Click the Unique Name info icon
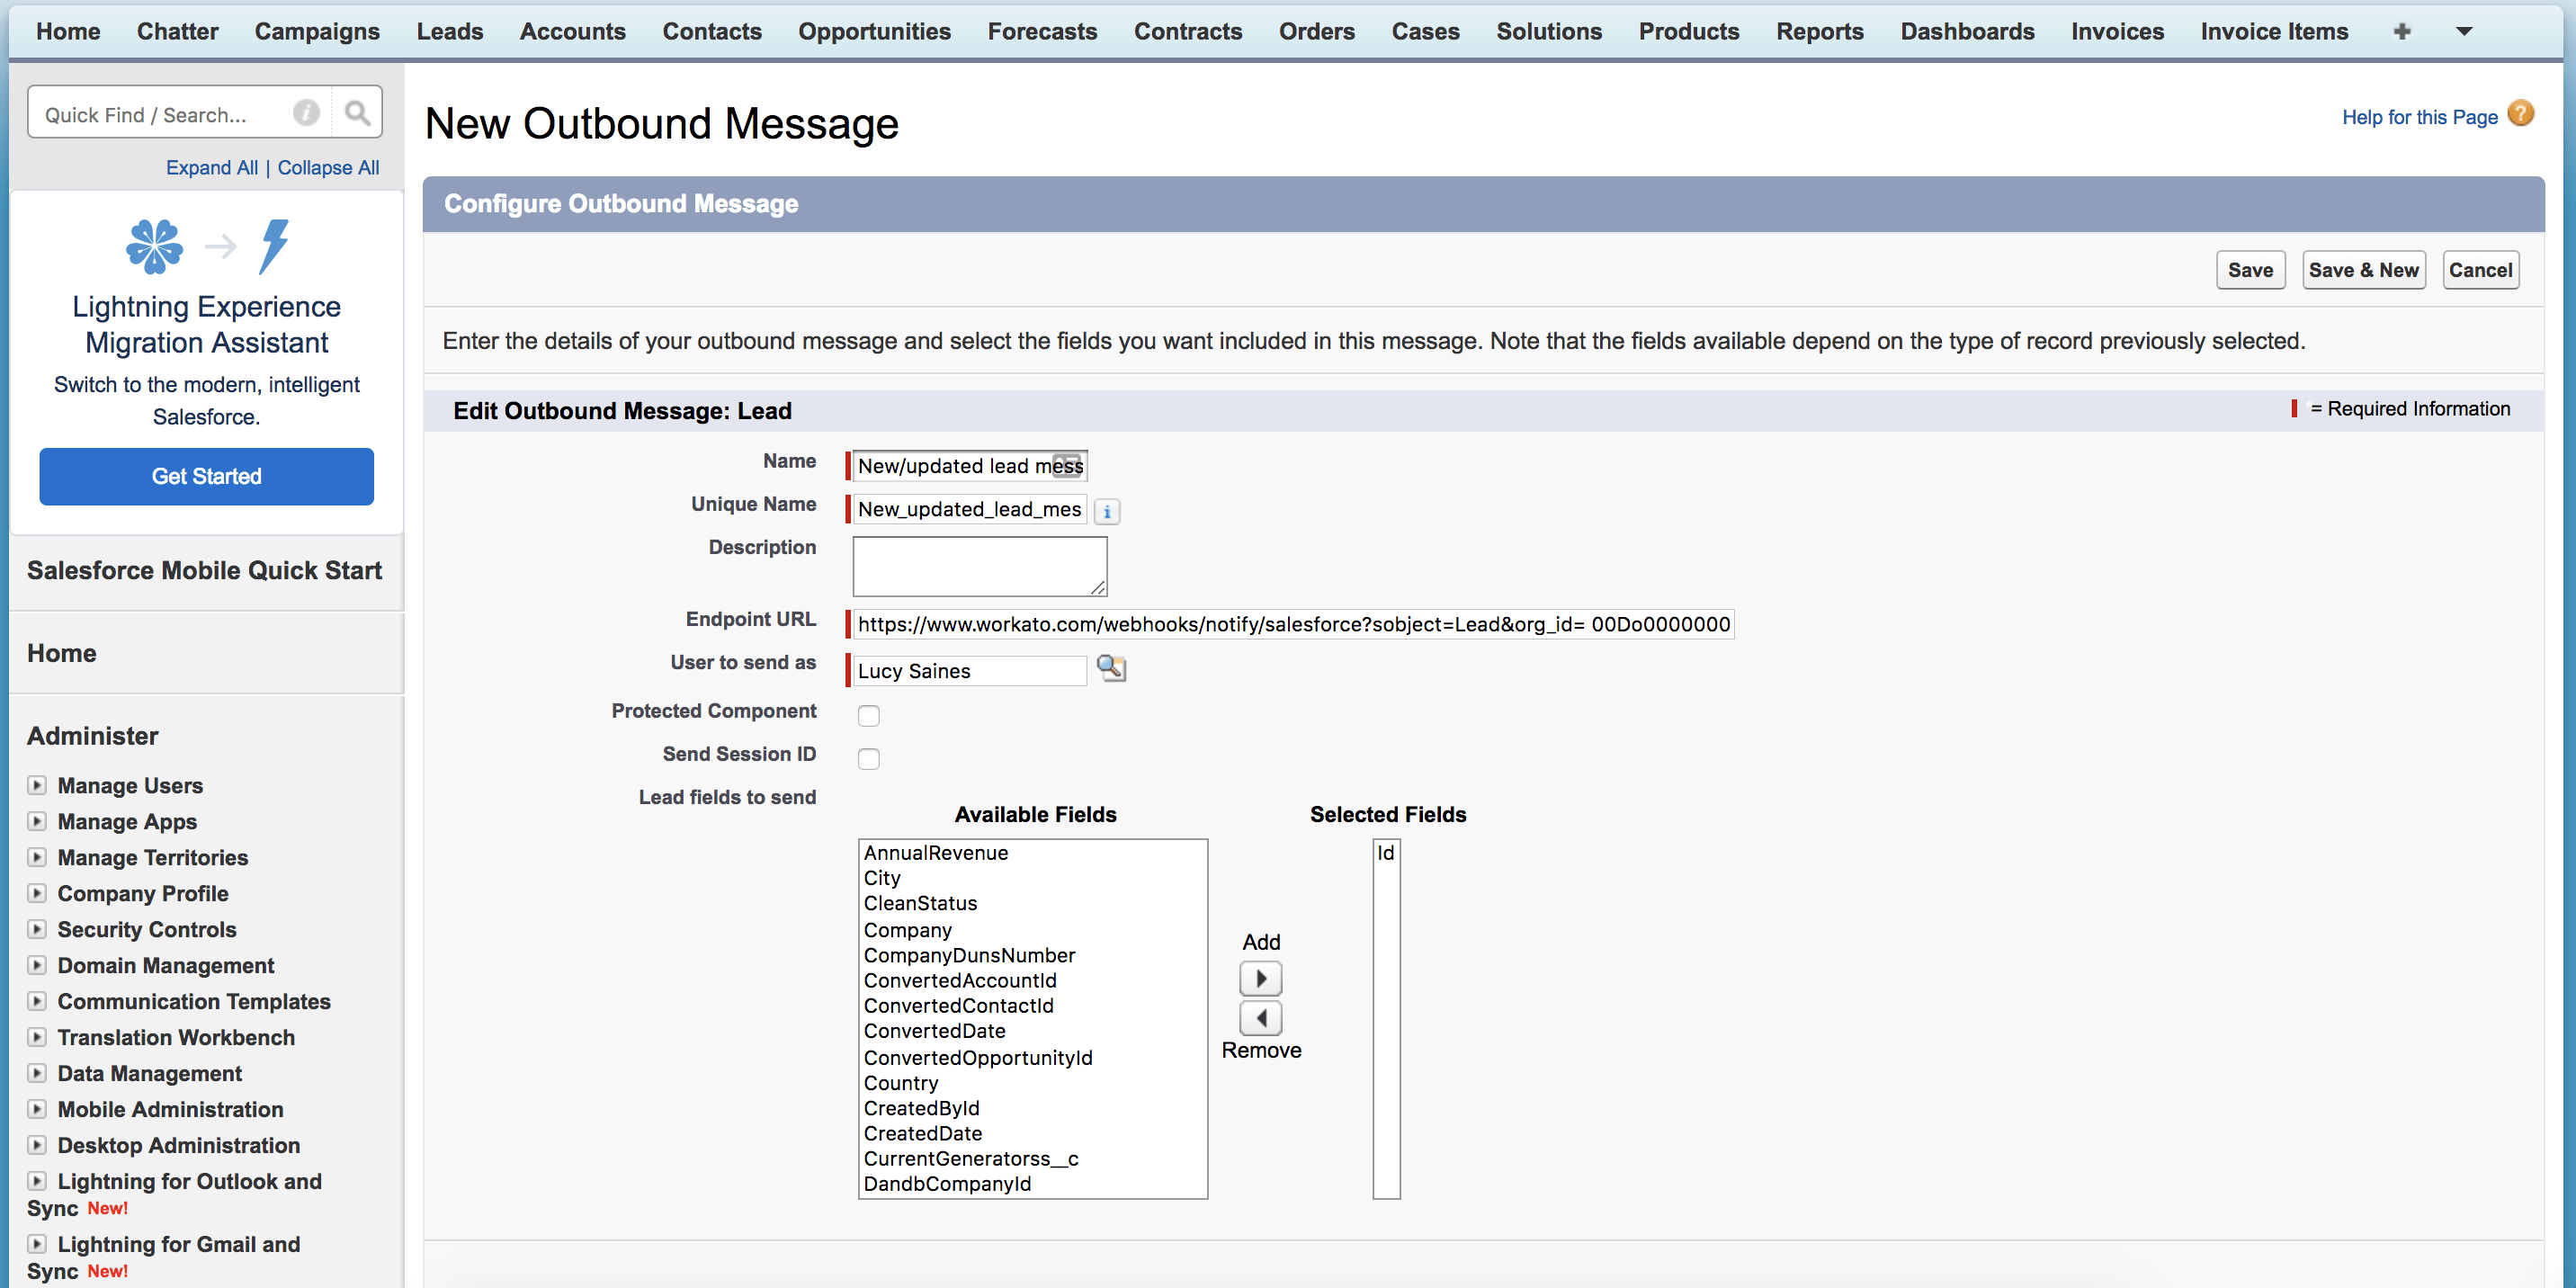Viewport: 2576px width, 1288px height. click(x=1106, y=511)
